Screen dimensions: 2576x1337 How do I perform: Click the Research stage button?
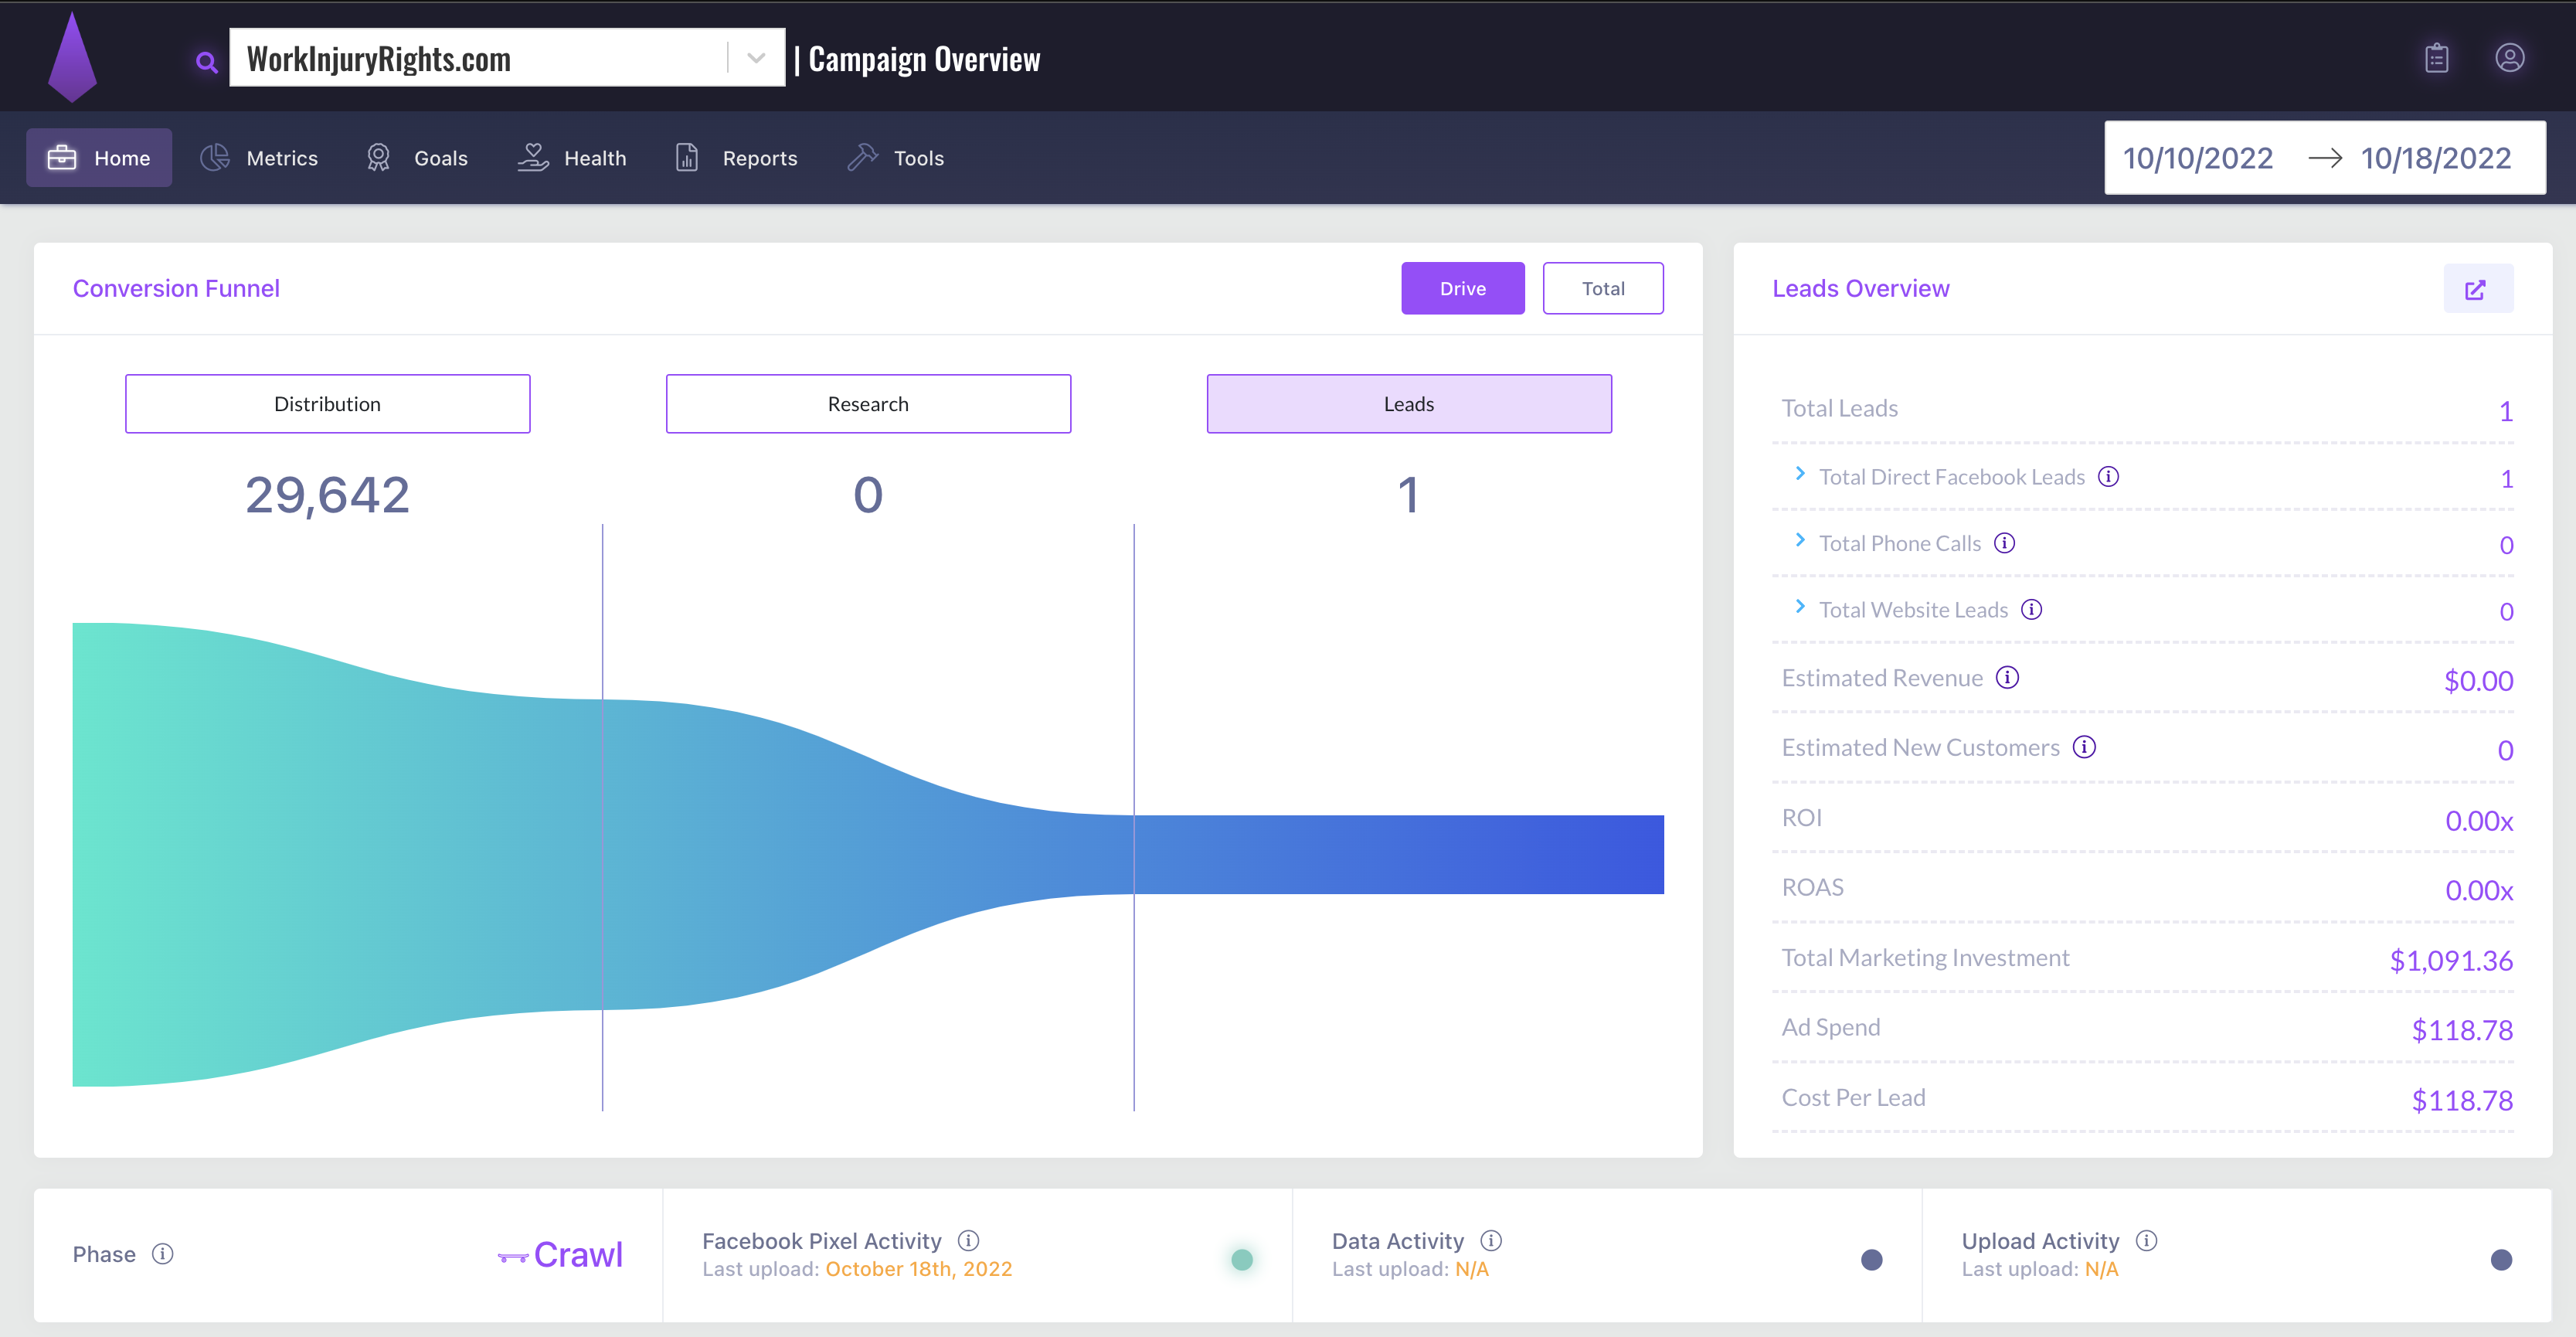[868, 404]
